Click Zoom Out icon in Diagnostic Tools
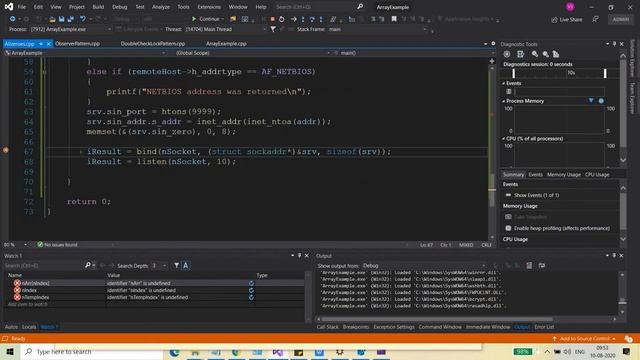 [545, 54]
